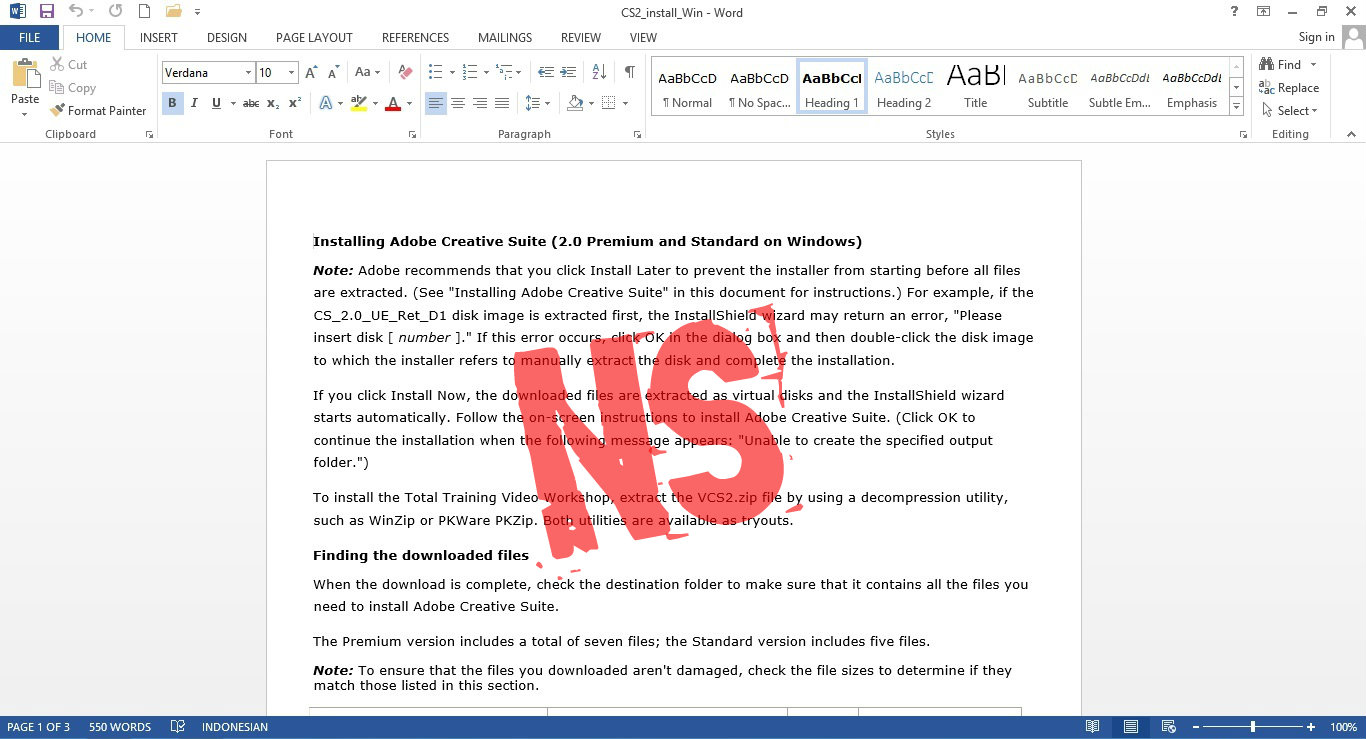Click Sign in at top right

pyautogui.click(x=1316, y=38)
